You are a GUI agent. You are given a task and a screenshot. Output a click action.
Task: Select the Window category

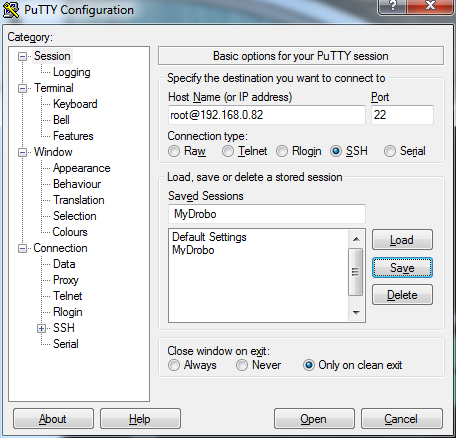point(53,152)
